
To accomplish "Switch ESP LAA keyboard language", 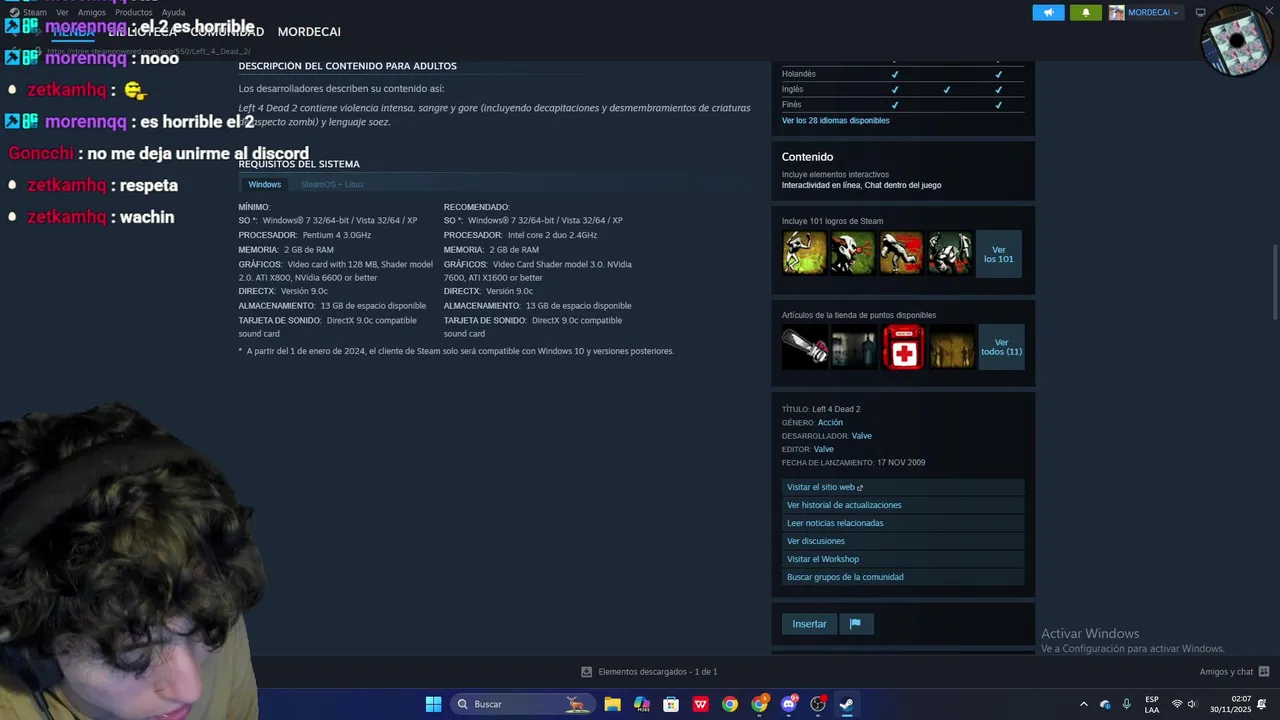I will [1152, 704].
